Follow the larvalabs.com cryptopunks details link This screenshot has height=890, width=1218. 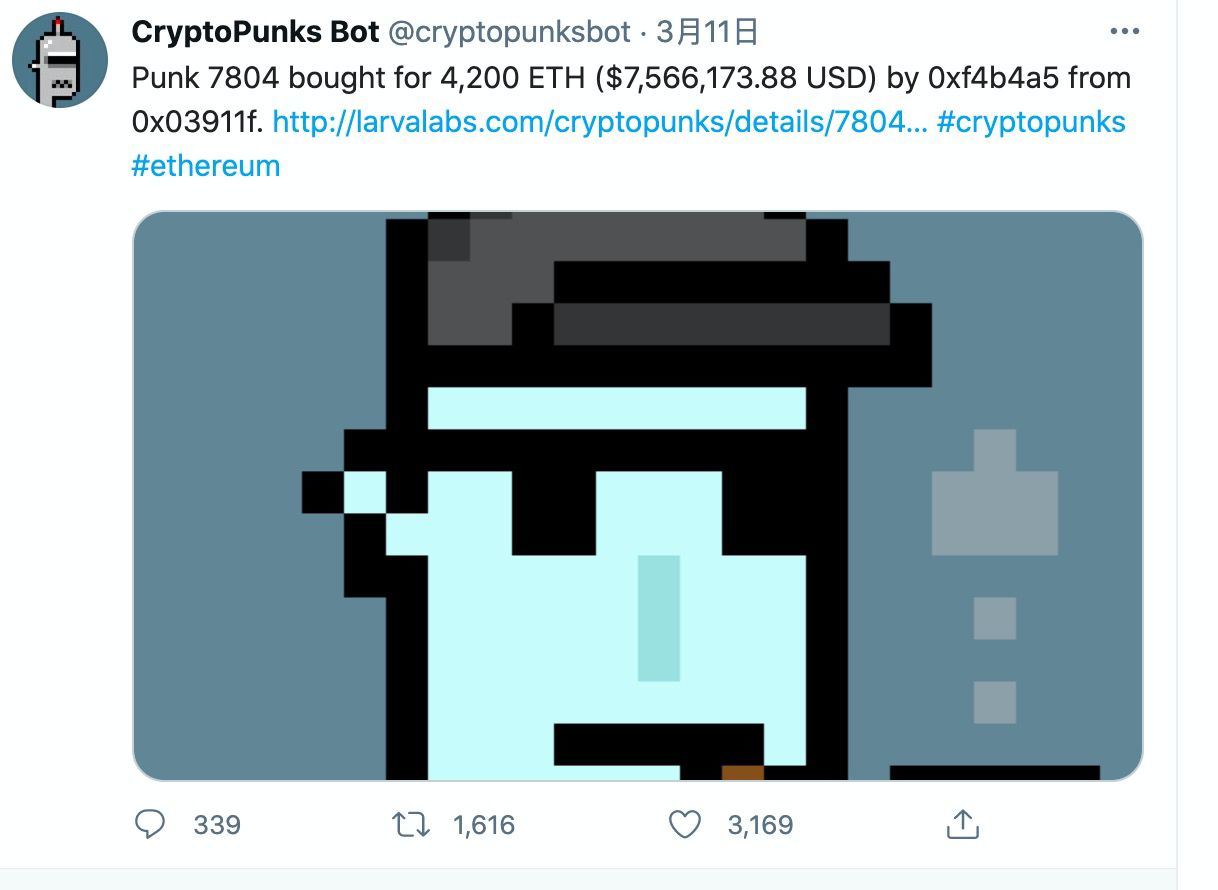point(600,122)
